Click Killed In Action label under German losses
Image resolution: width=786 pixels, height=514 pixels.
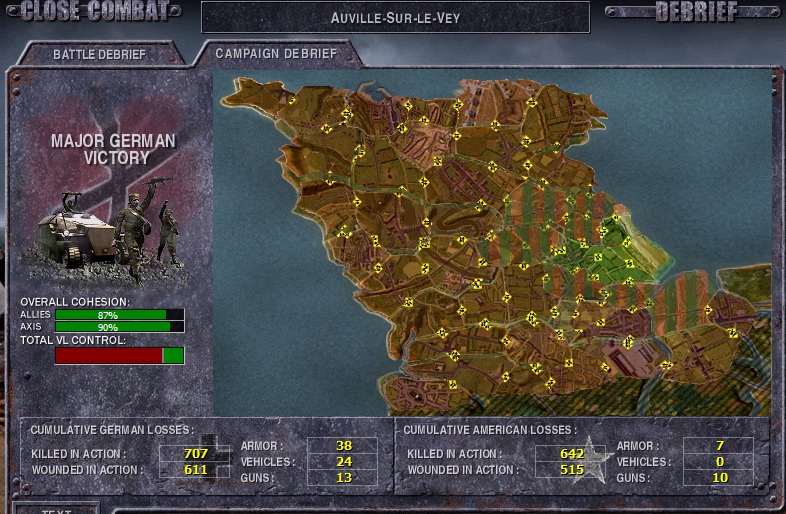tap(79, 454)
